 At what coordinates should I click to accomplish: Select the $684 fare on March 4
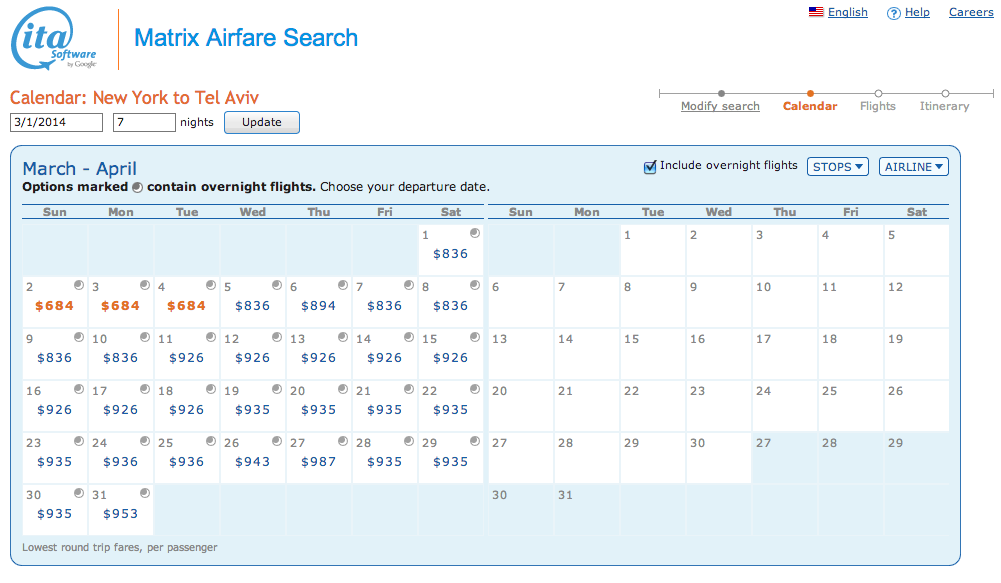tap(186, 306)
